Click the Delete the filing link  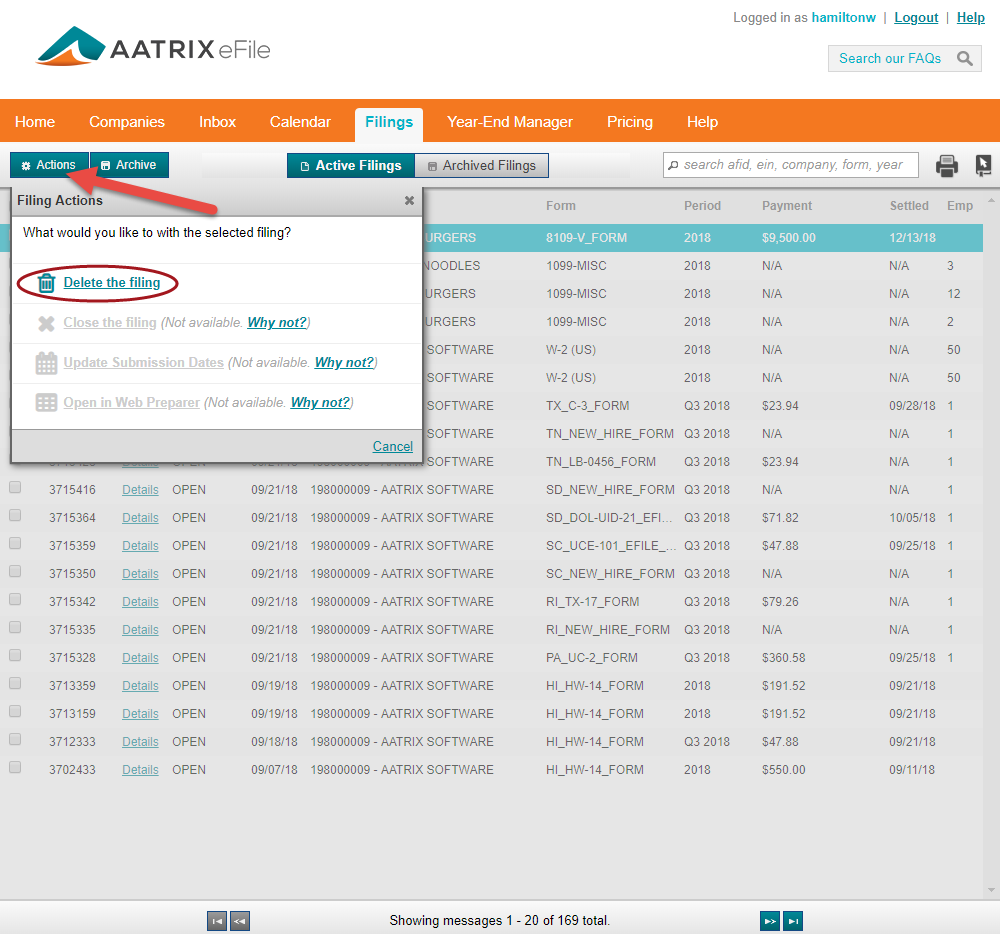(x=112, y=283)
